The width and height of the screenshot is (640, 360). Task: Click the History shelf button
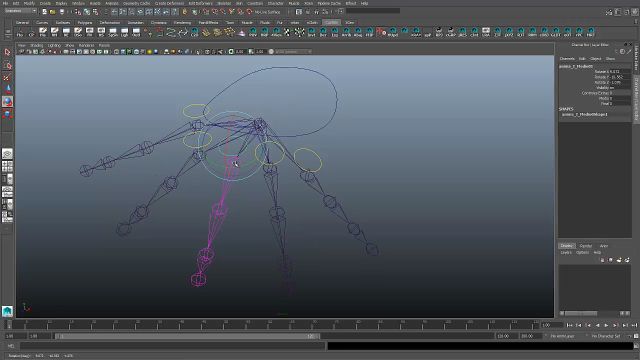(x=20, y=32)
